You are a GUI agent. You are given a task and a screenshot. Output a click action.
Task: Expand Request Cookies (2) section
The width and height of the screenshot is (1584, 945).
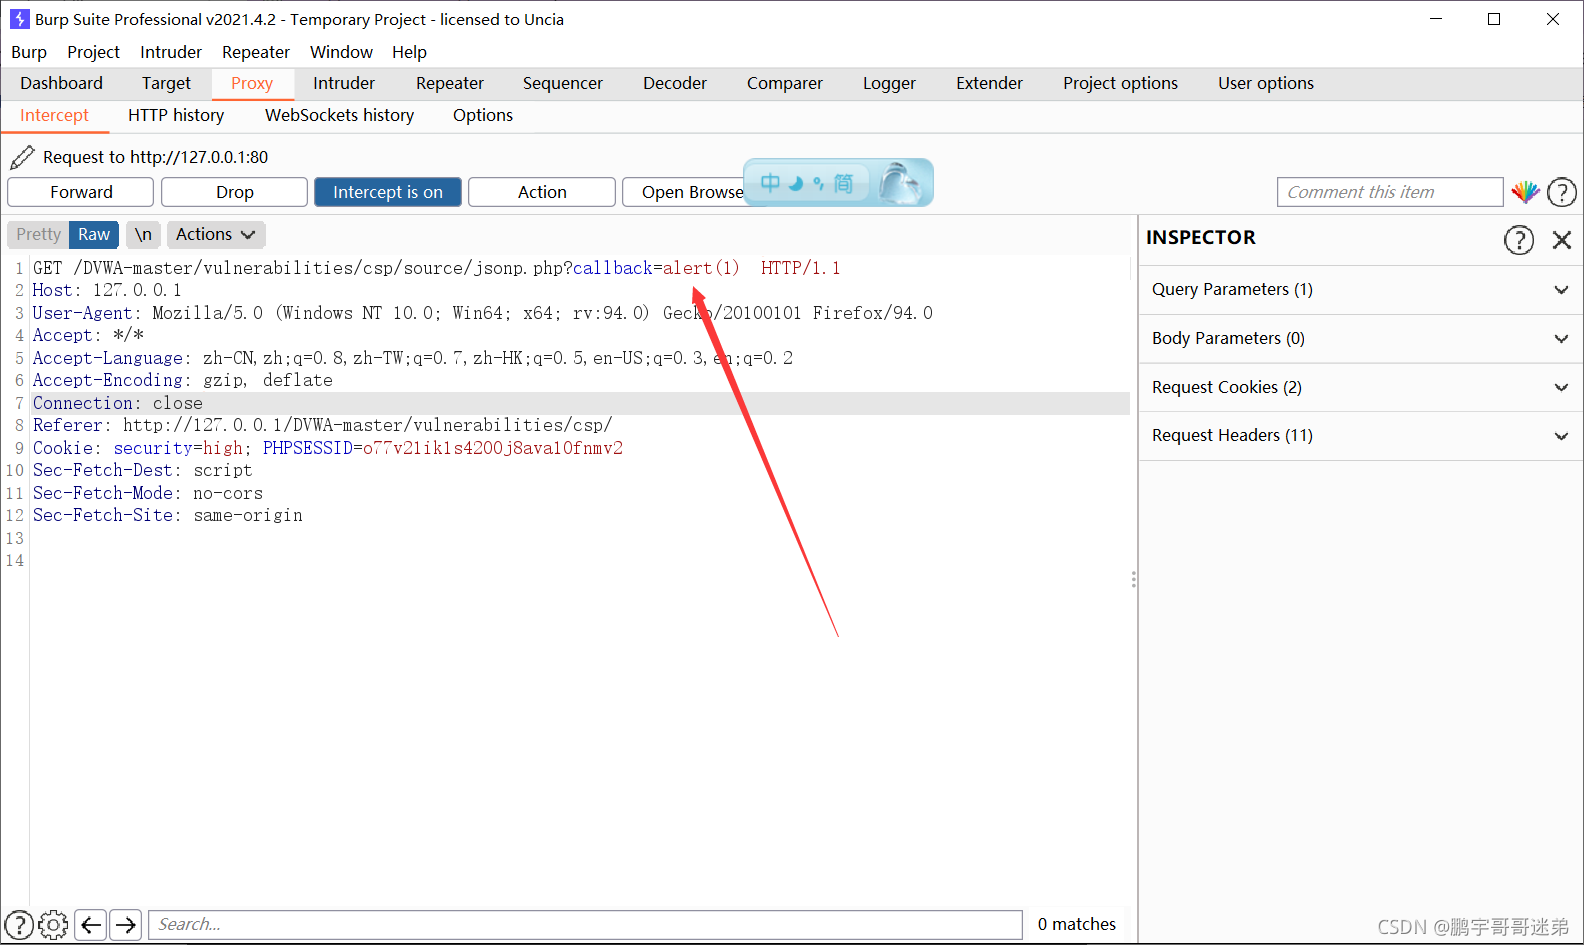tap(1360, 387)
